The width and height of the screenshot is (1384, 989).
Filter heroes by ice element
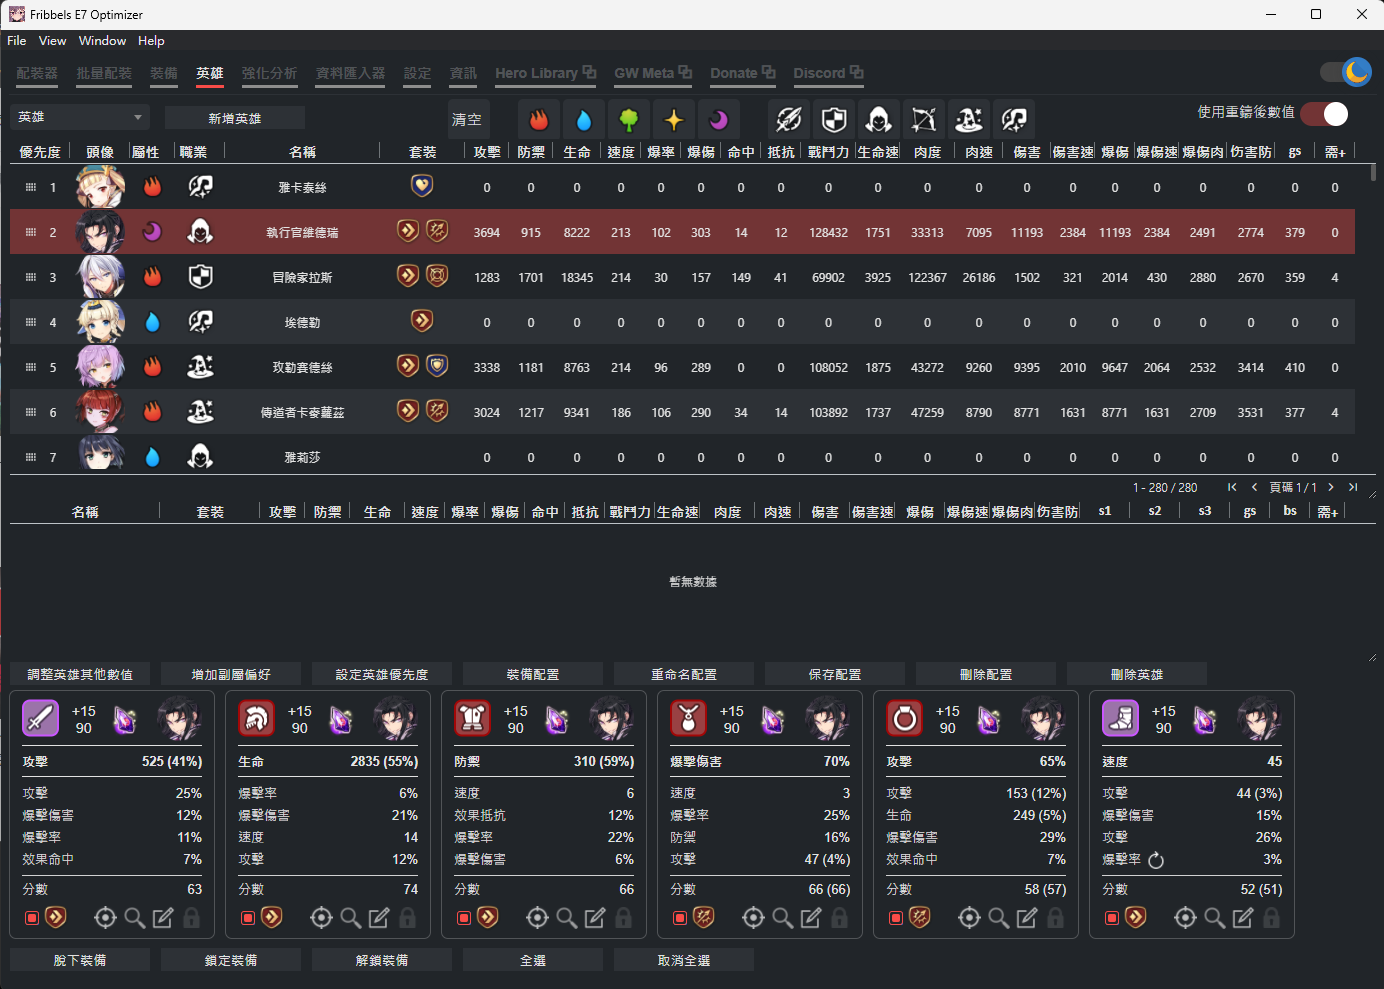pos(584,120)
